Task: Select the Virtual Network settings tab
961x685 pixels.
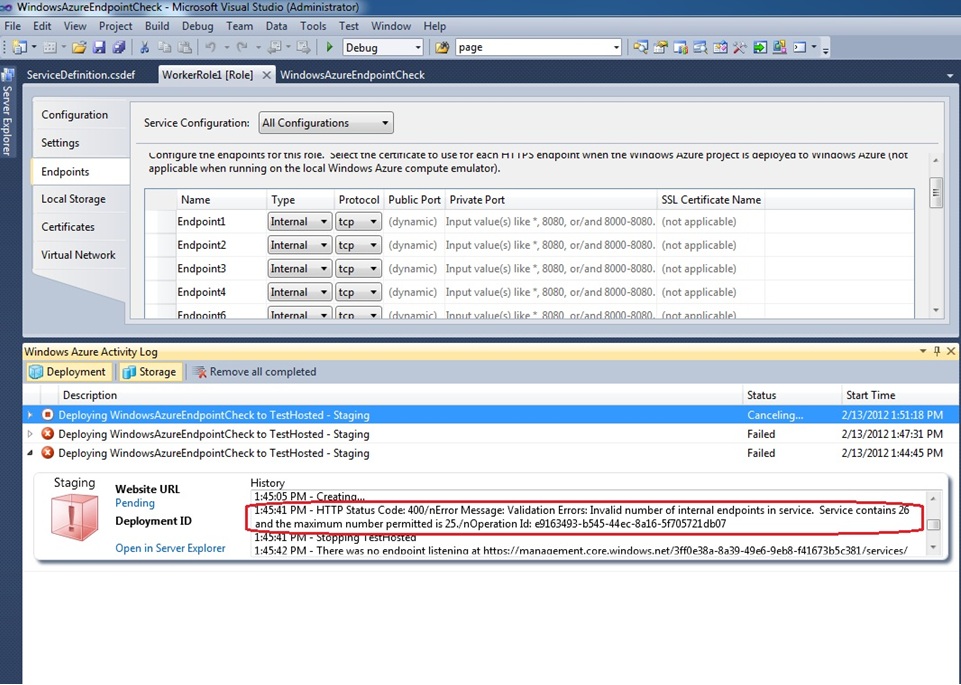Action: click(x=78, y=255)
